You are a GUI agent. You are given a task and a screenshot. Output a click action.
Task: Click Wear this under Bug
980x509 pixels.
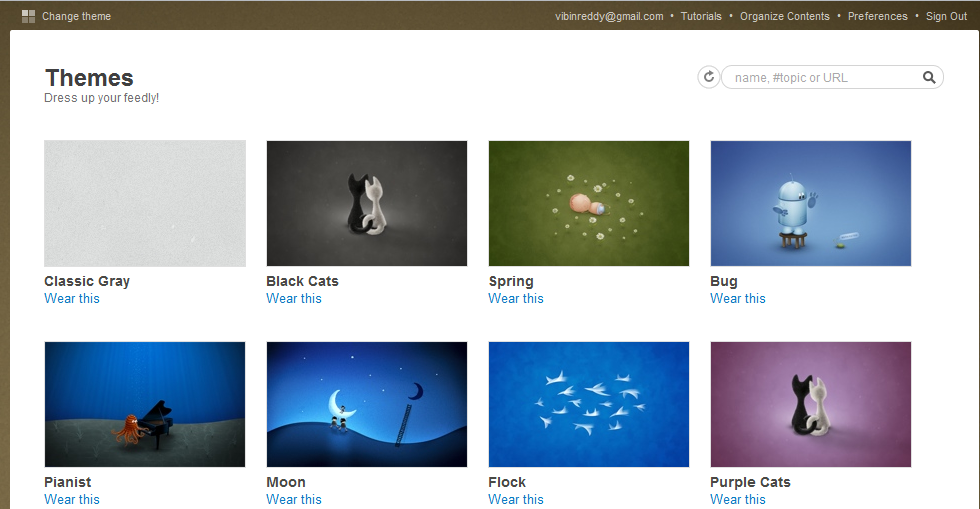pos(738,298)
